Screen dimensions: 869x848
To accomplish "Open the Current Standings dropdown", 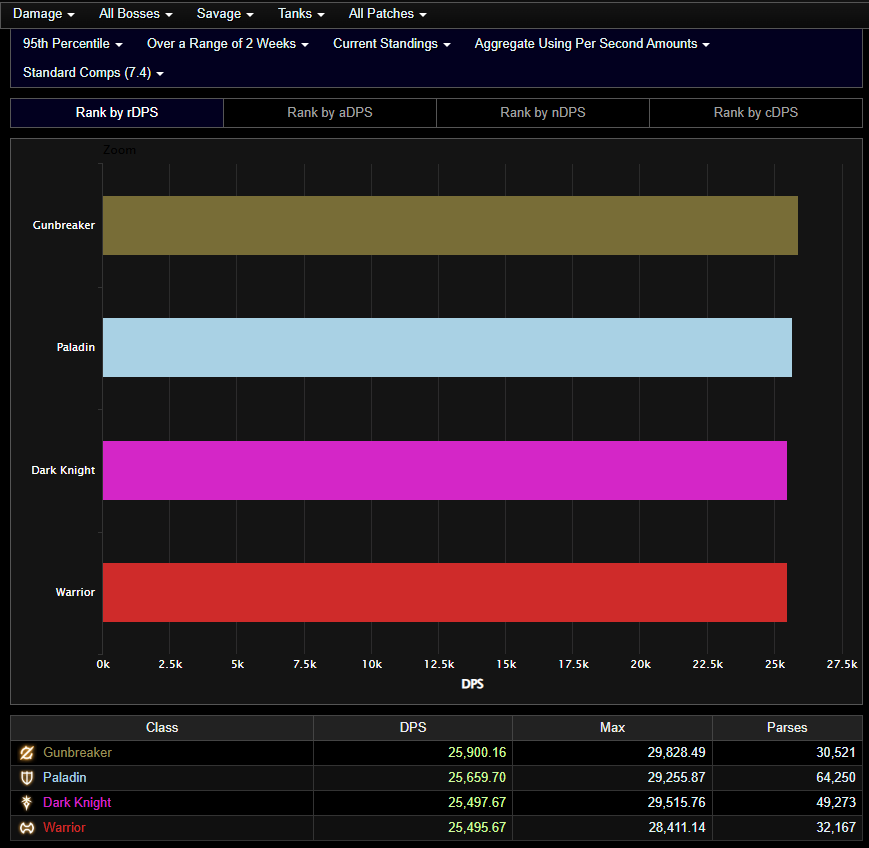I will (x=392, y=44).
